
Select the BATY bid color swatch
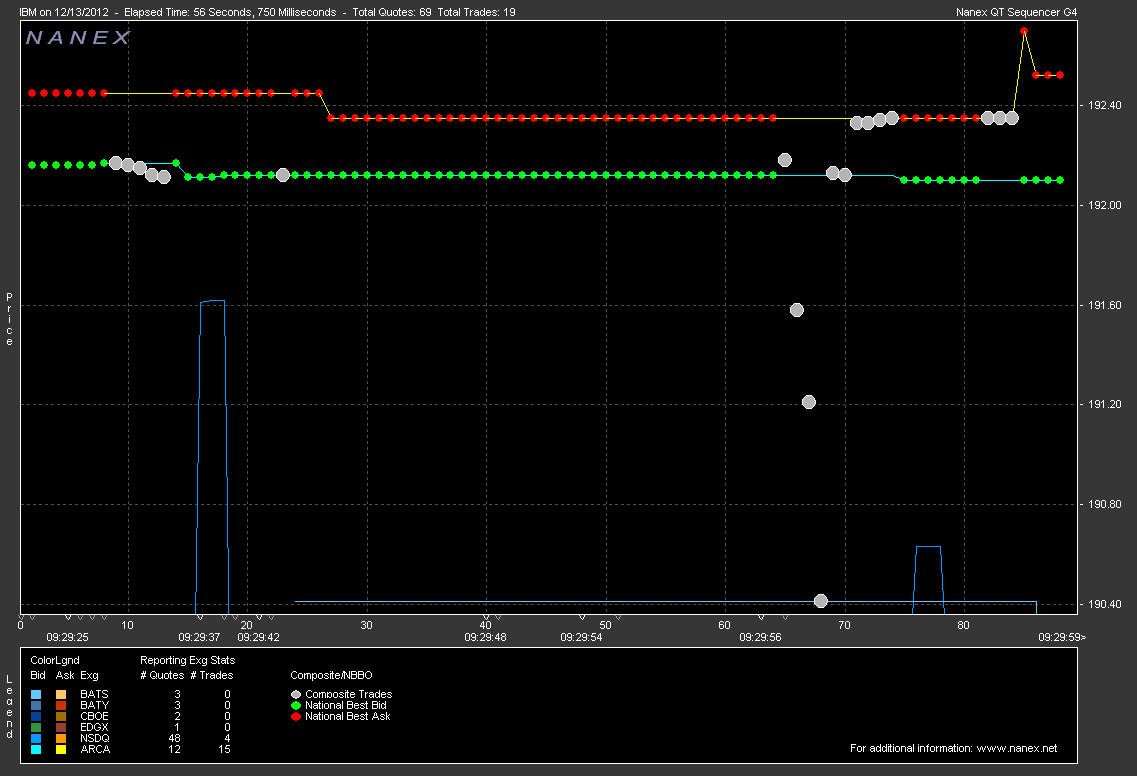pyautogui.click(x=36, y=706)
